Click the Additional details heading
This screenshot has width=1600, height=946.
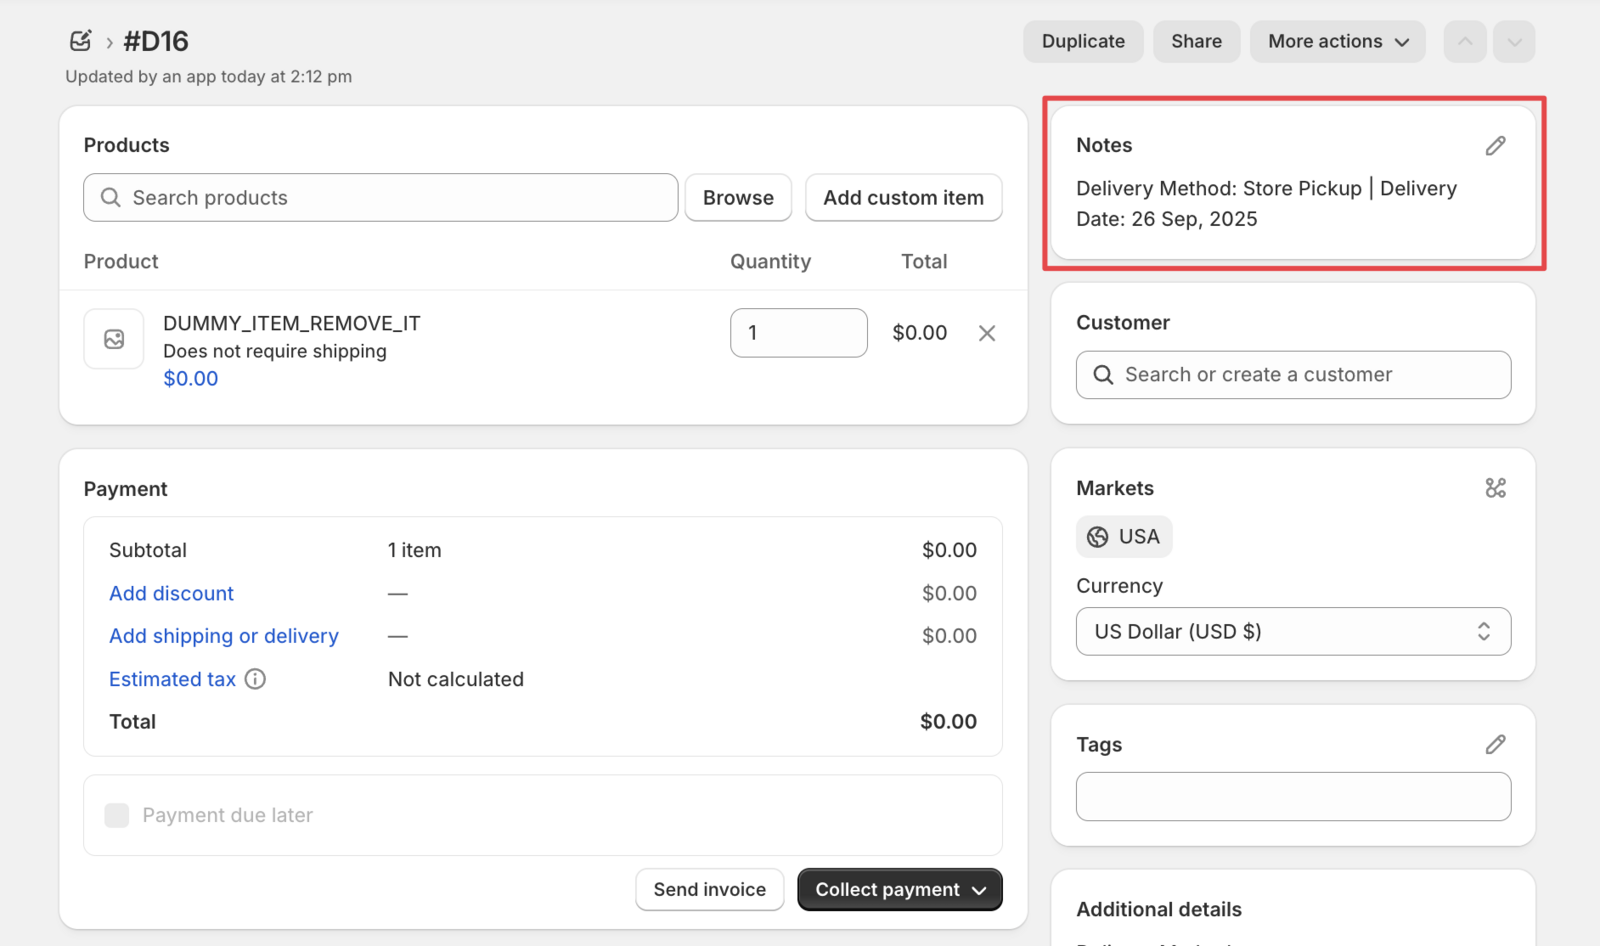pos(1159,909)
